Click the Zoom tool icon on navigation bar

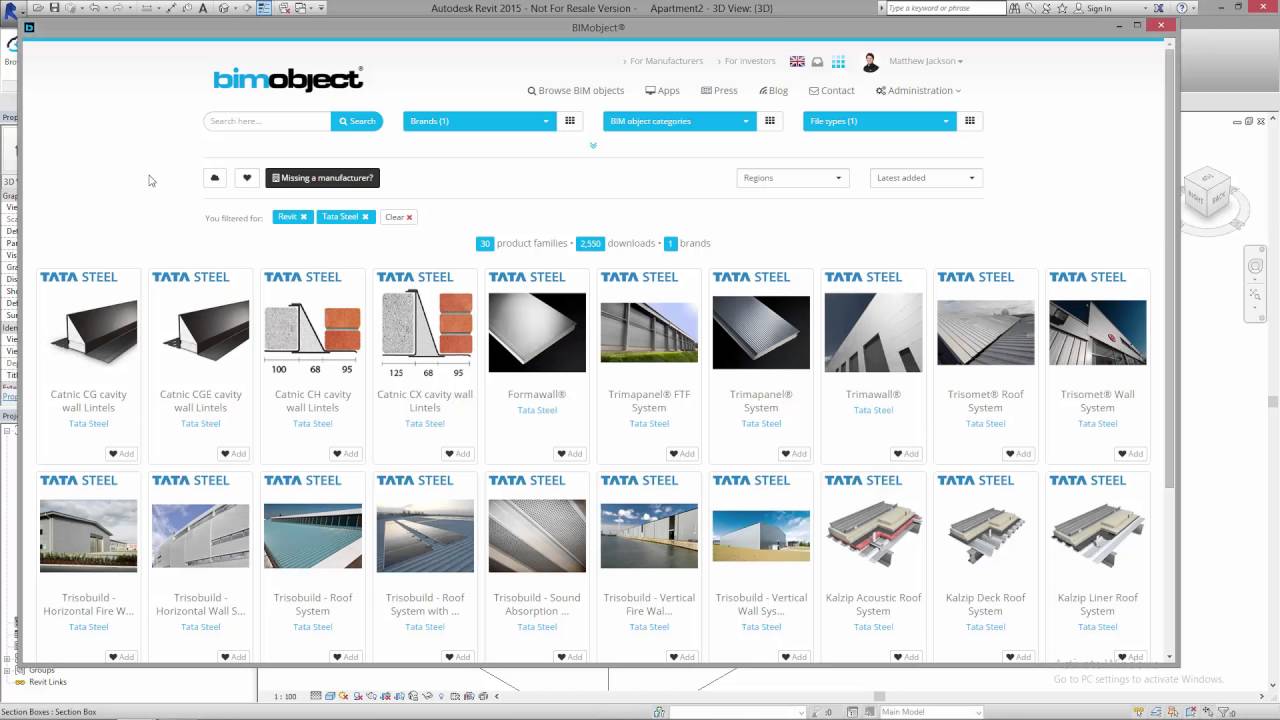(x=1255, y=294)
